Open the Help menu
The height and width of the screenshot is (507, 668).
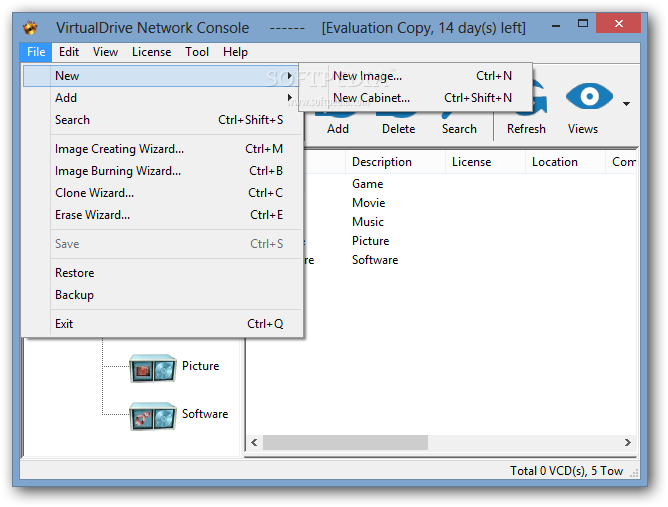click(235, 52)
